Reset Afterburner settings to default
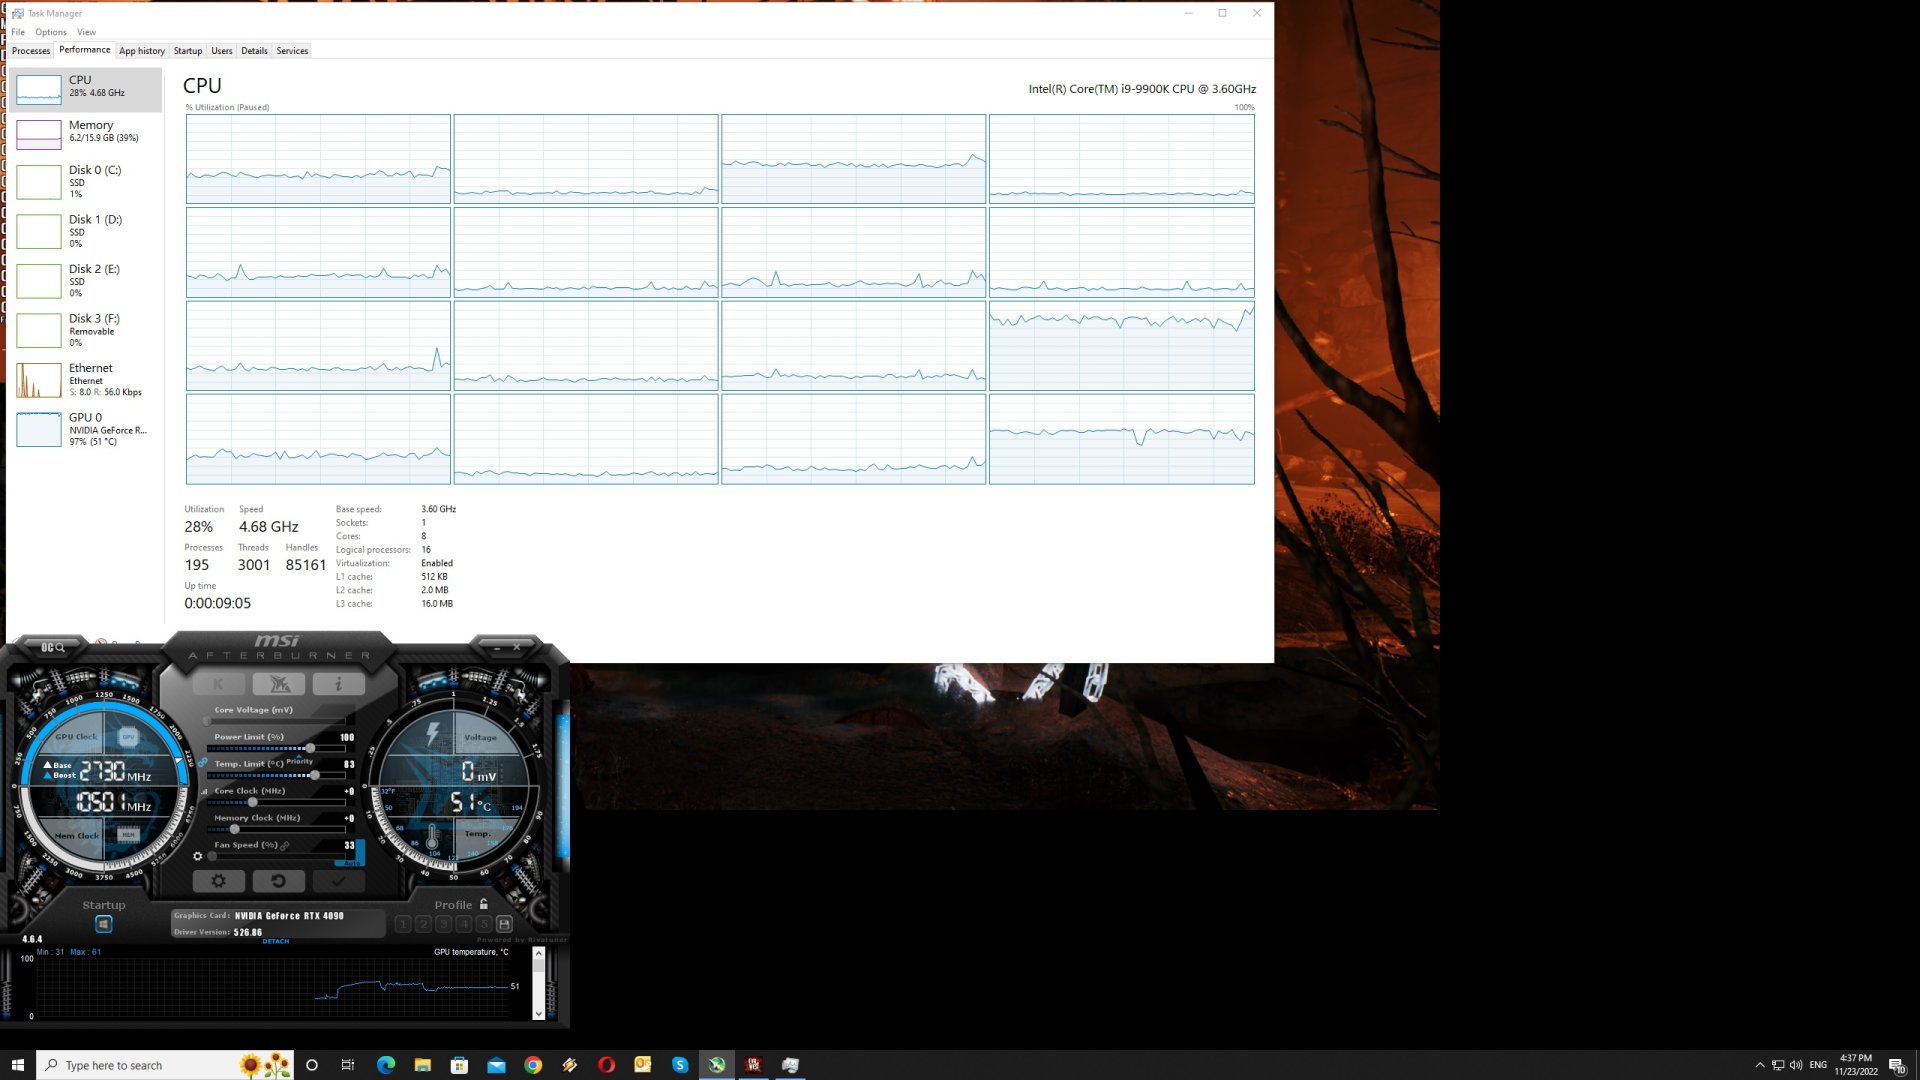The image size is (1920, 1080). click(278, 881)
